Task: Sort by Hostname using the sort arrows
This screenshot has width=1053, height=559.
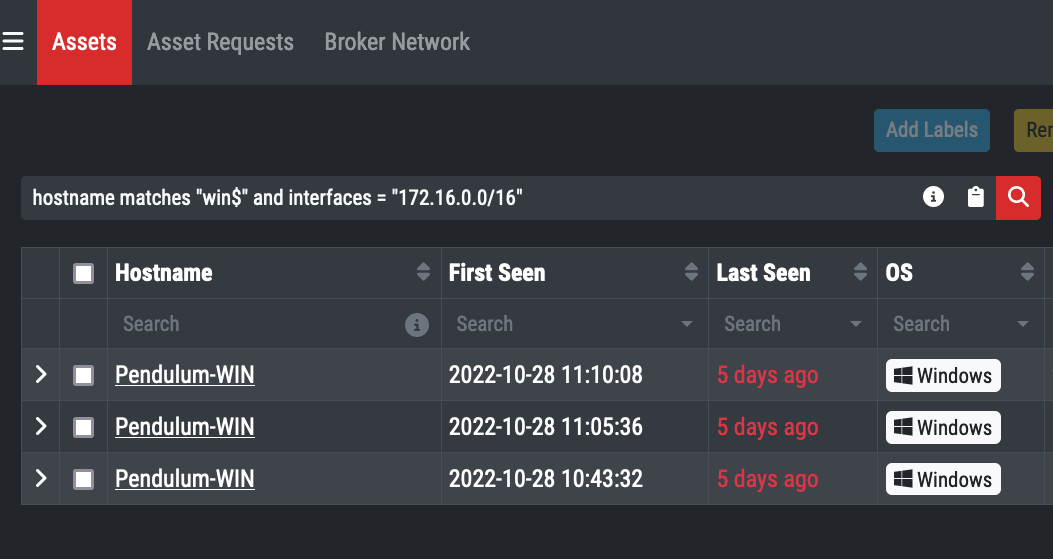Action: coord(424,273)
